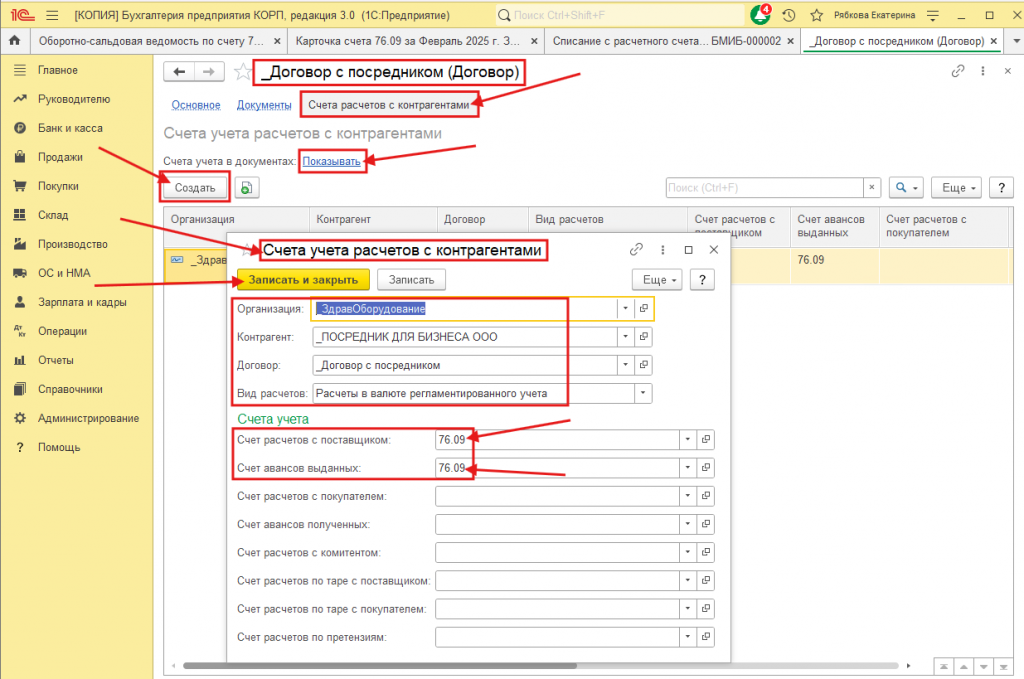This screenshot has height=679, width=1024.
Task: Open favorites star in title bar
Action: pyautogui.click(x=816, y=15)
